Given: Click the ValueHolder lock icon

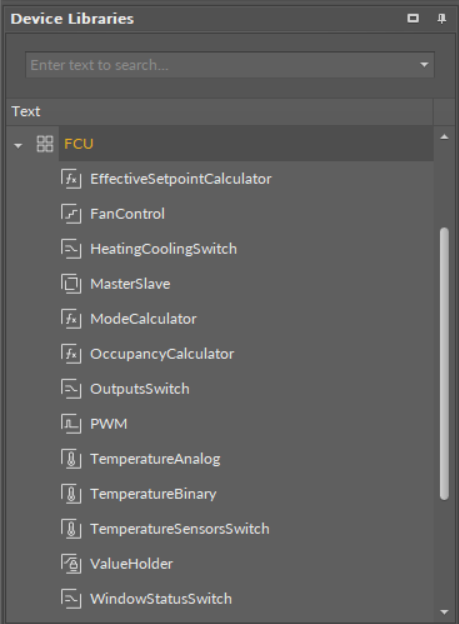Looking at the screenshot, I should [x=71, y=564].
